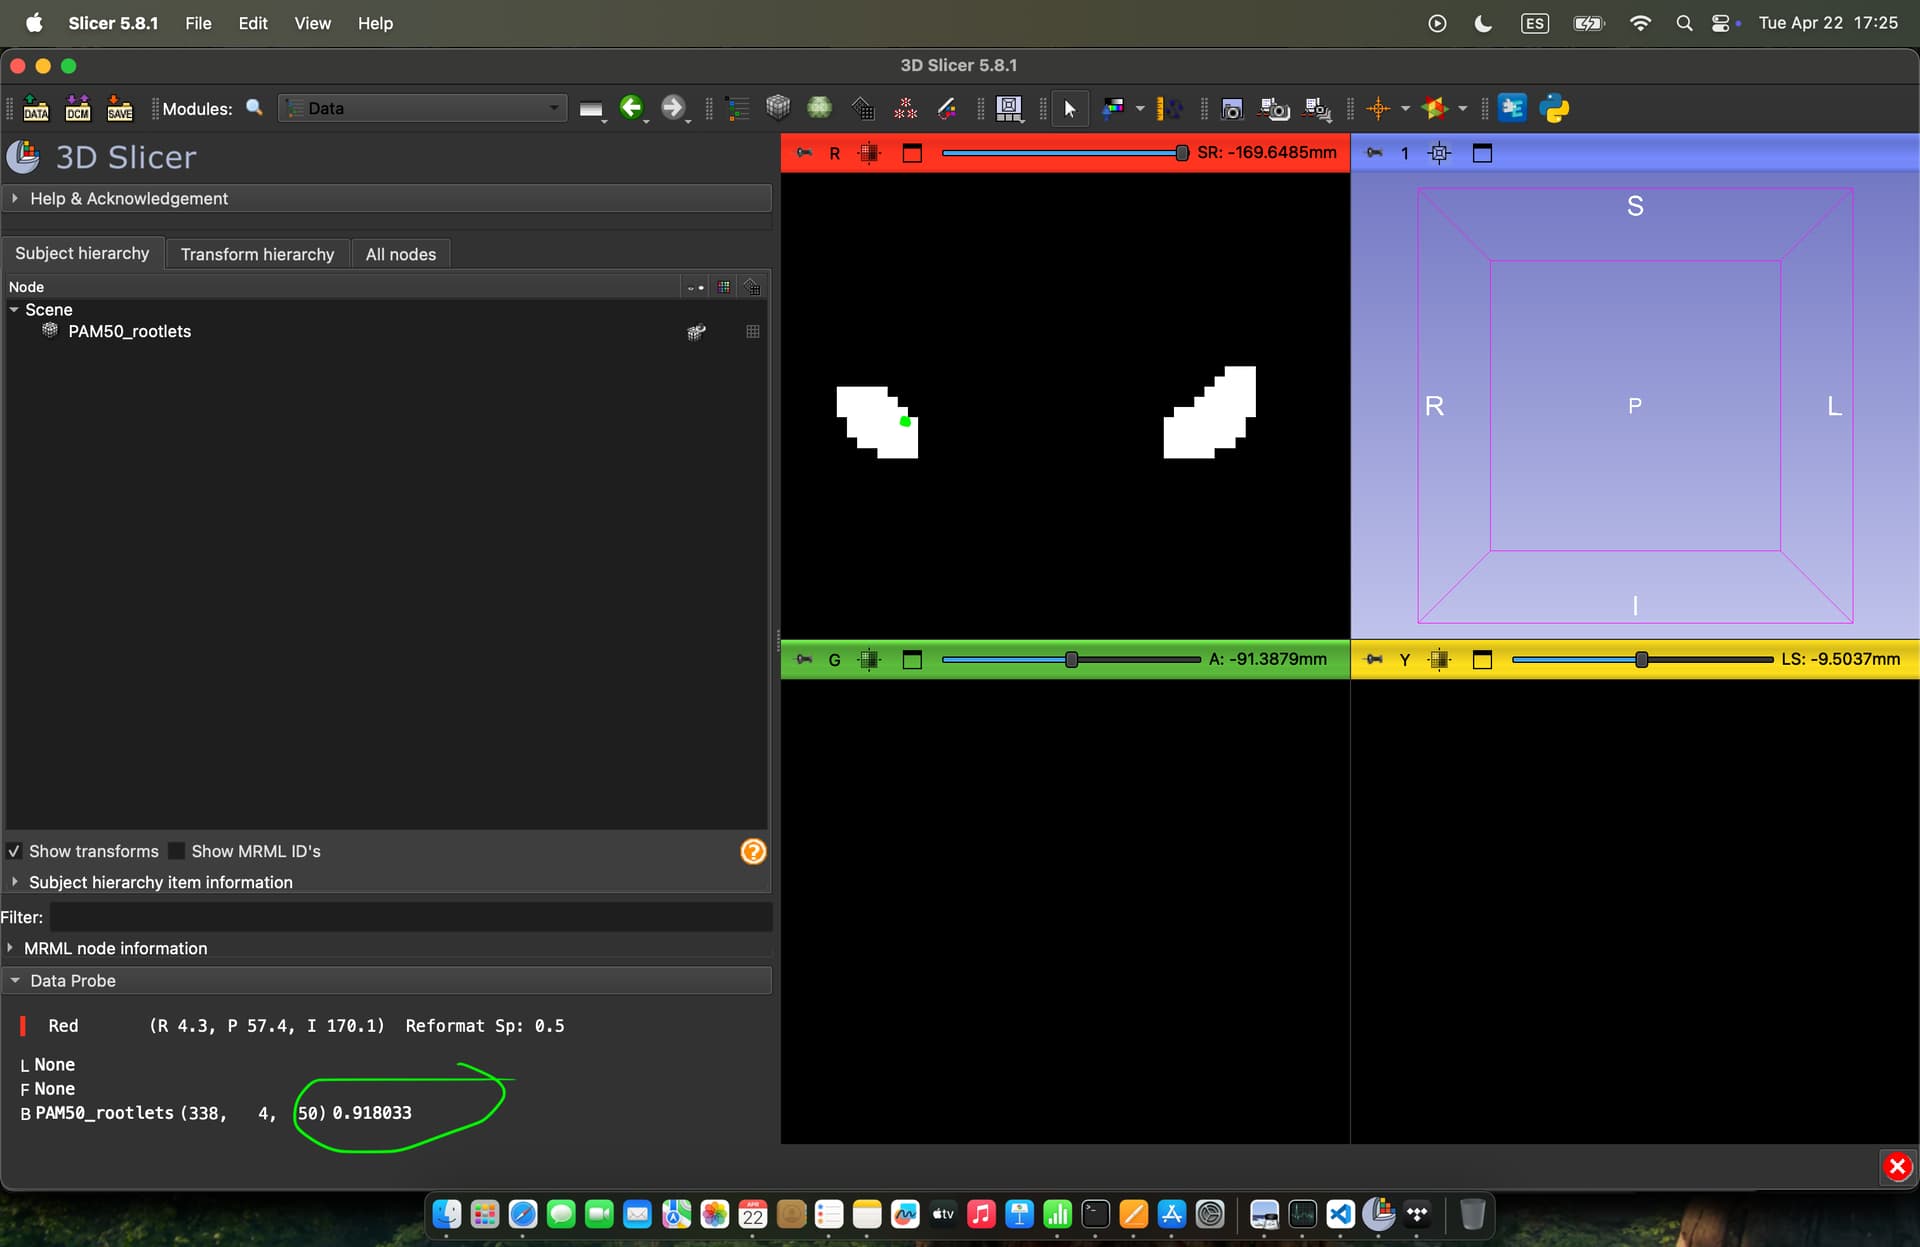
Task: Maximize the Green slice view
Action: 912,660
